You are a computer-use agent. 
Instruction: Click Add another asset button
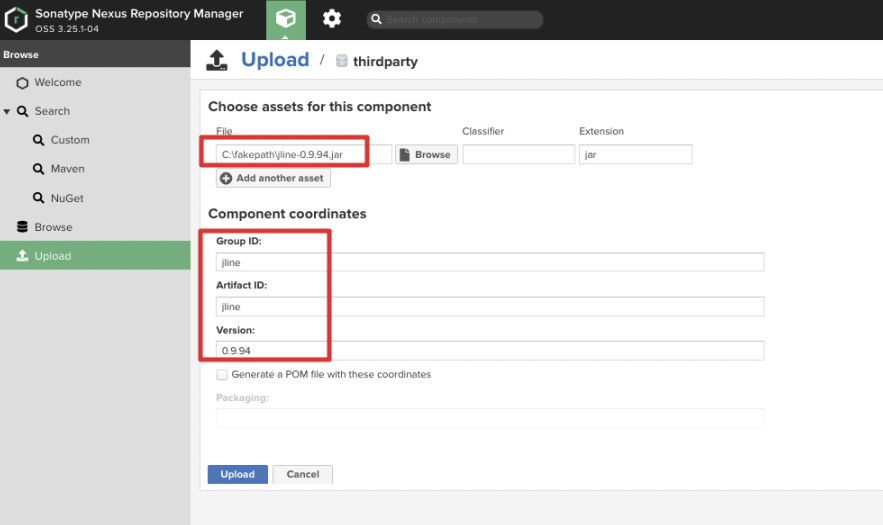pos(273,178)
